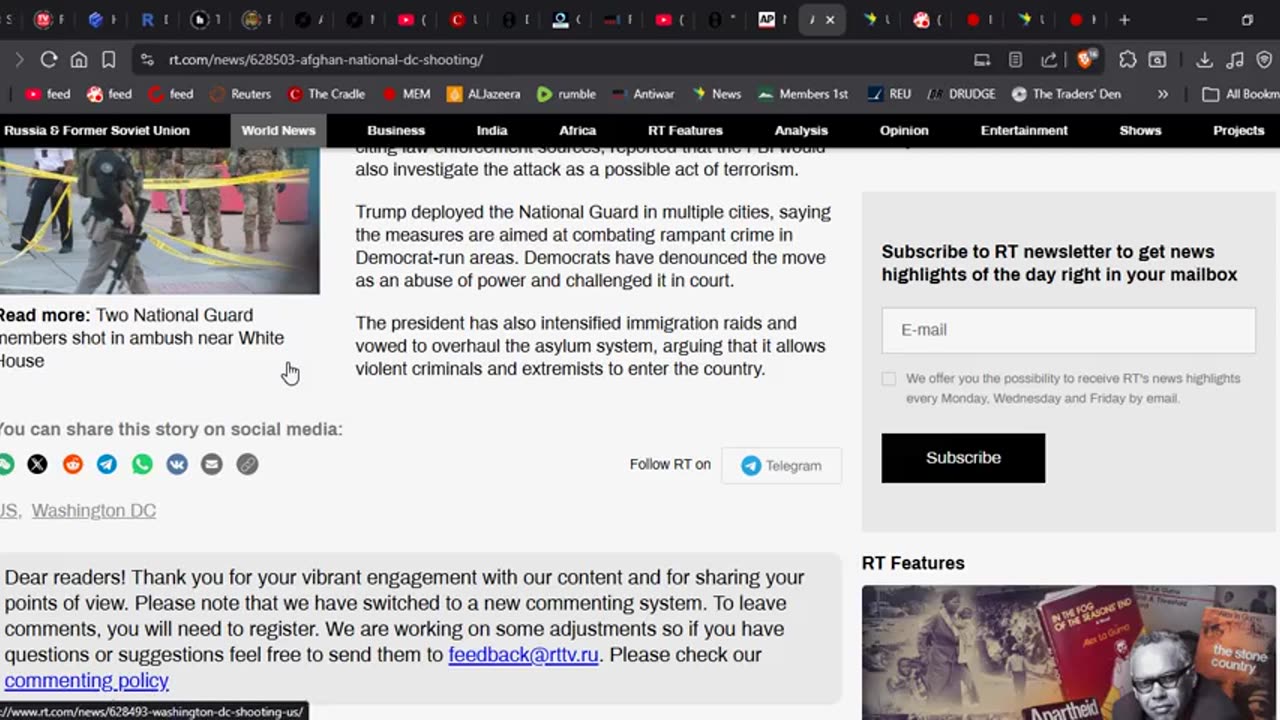
Task: Open feedback@rttv.ru email link
Action: (x=523, y=655)
